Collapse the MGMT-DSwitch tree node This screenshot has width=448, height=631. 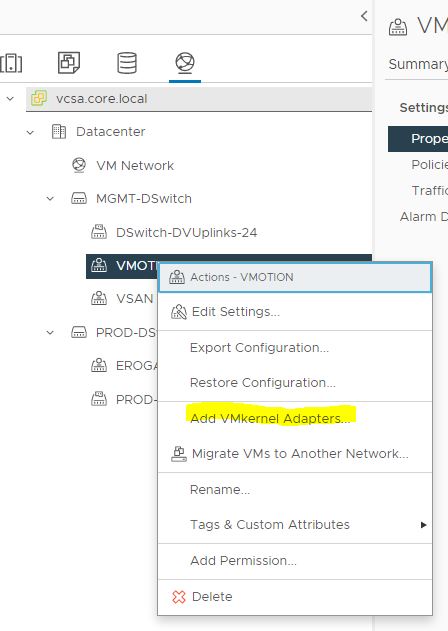point(50,199)
